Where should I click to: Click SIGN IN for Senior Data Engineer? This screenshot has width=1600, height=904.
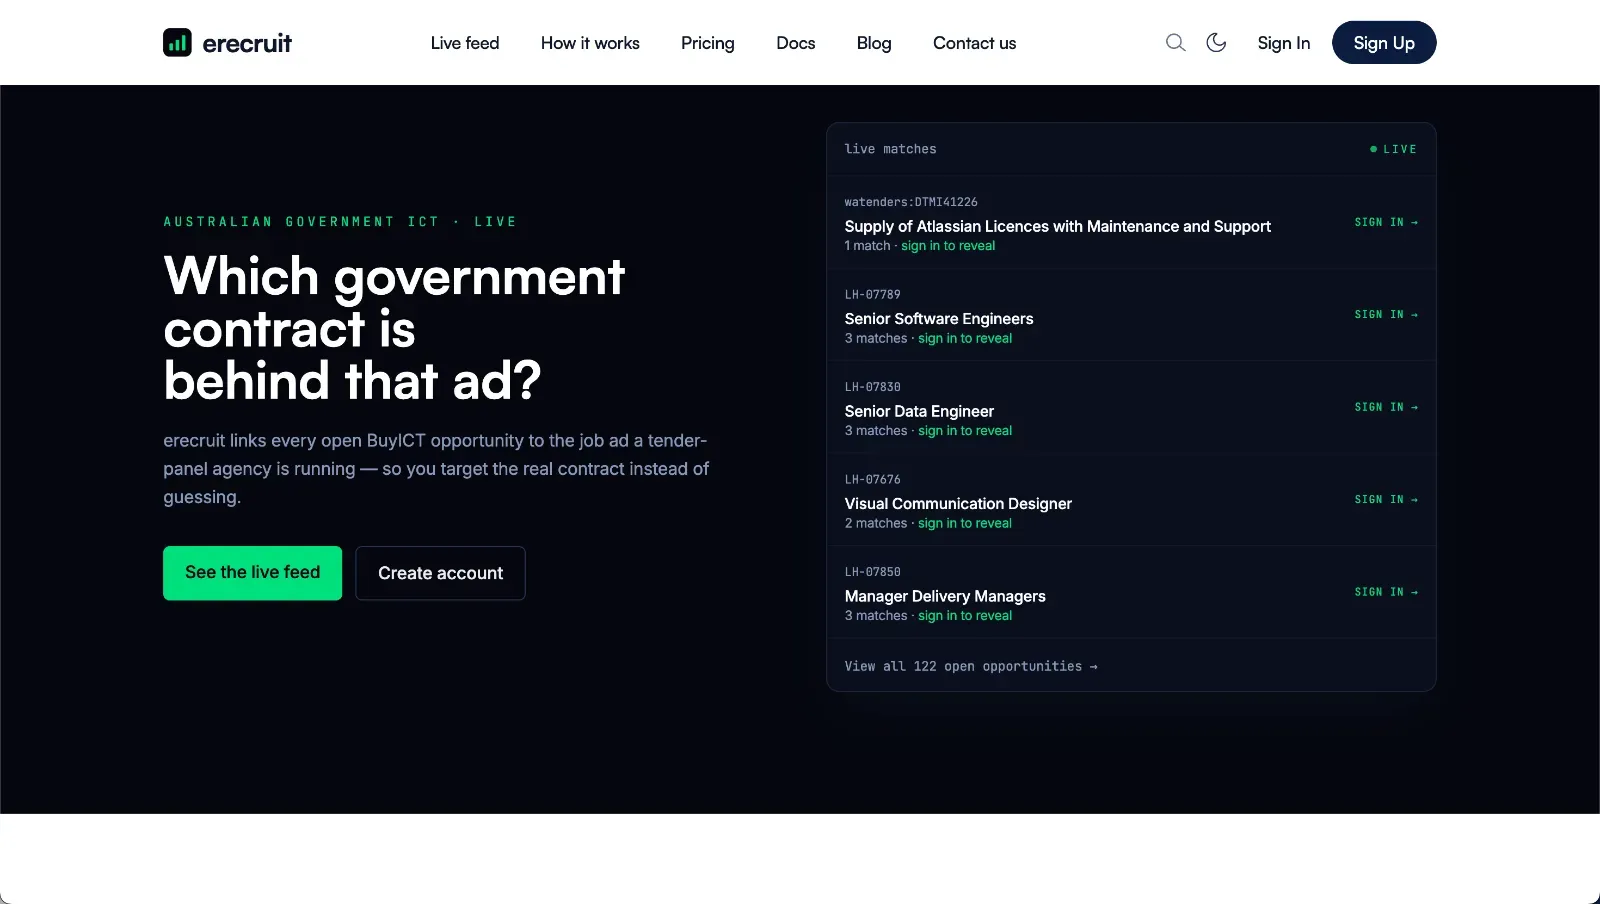click(1386, 407)
